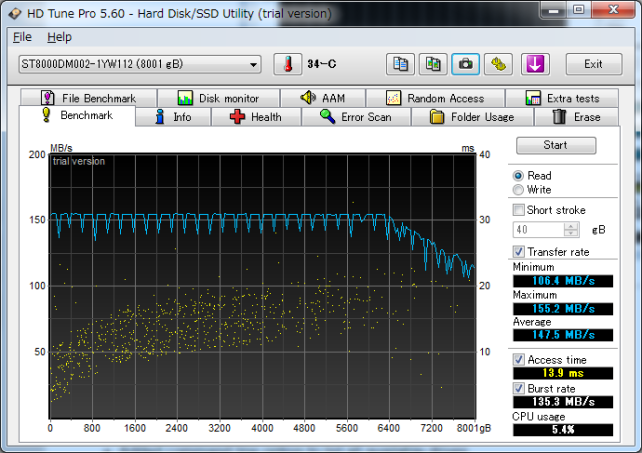Open options via the wrench icon

tap(498, 65)
